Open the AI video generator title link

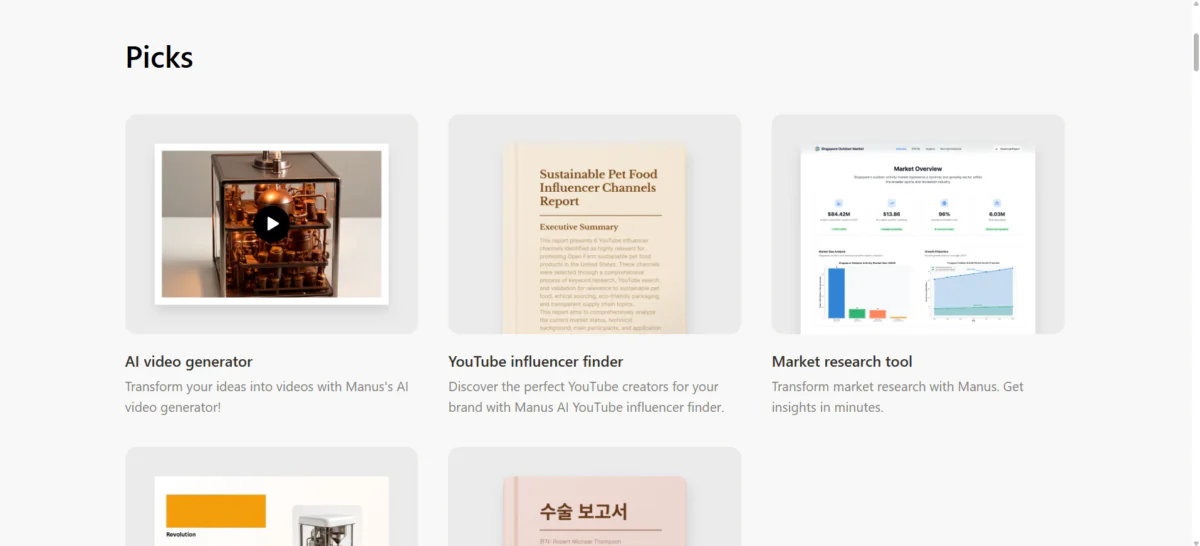pos(188,362)
